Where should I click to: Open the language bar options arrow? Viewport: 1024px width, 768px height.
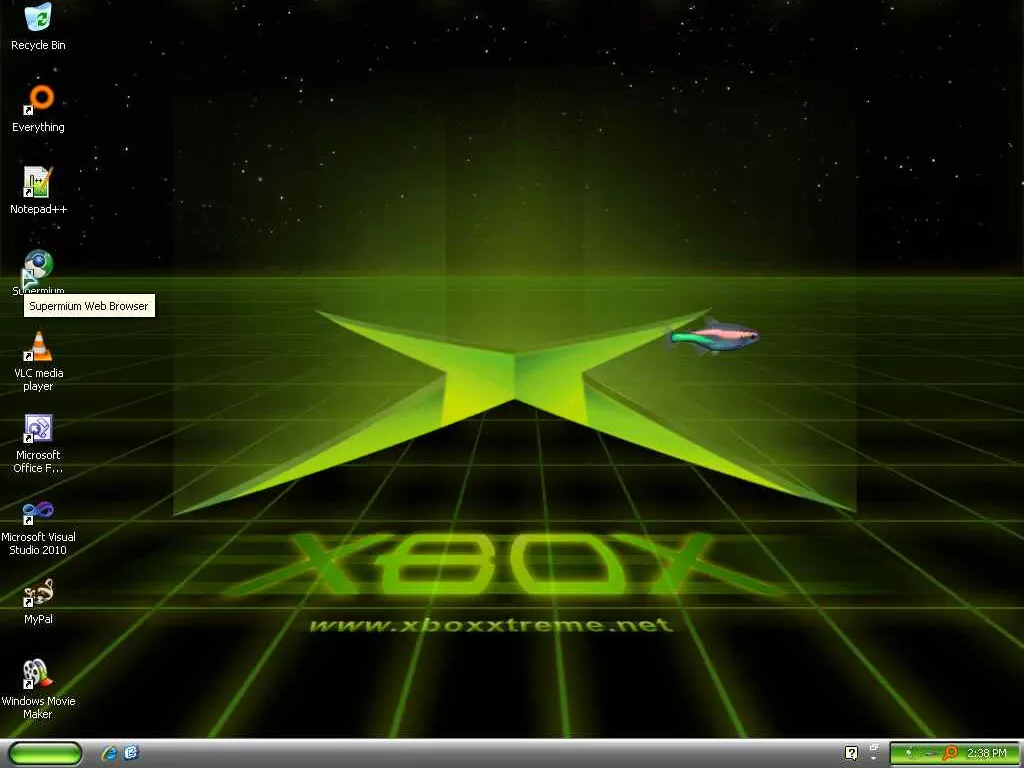tap(874, 759)
